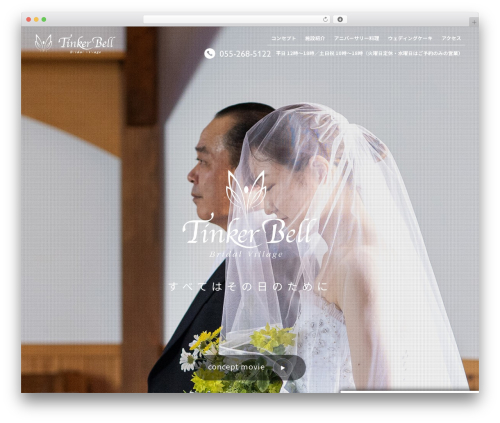Open a new tab with the plus button
Image resolution: width=500 pixels, height=423 pixels.
(474, 22)
